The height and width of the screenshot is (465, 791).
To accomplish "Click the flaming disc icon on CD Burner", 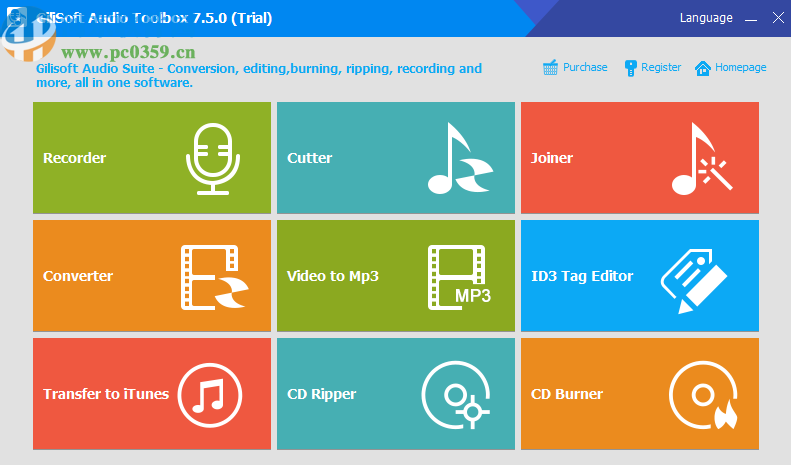I will coord(703,395).
